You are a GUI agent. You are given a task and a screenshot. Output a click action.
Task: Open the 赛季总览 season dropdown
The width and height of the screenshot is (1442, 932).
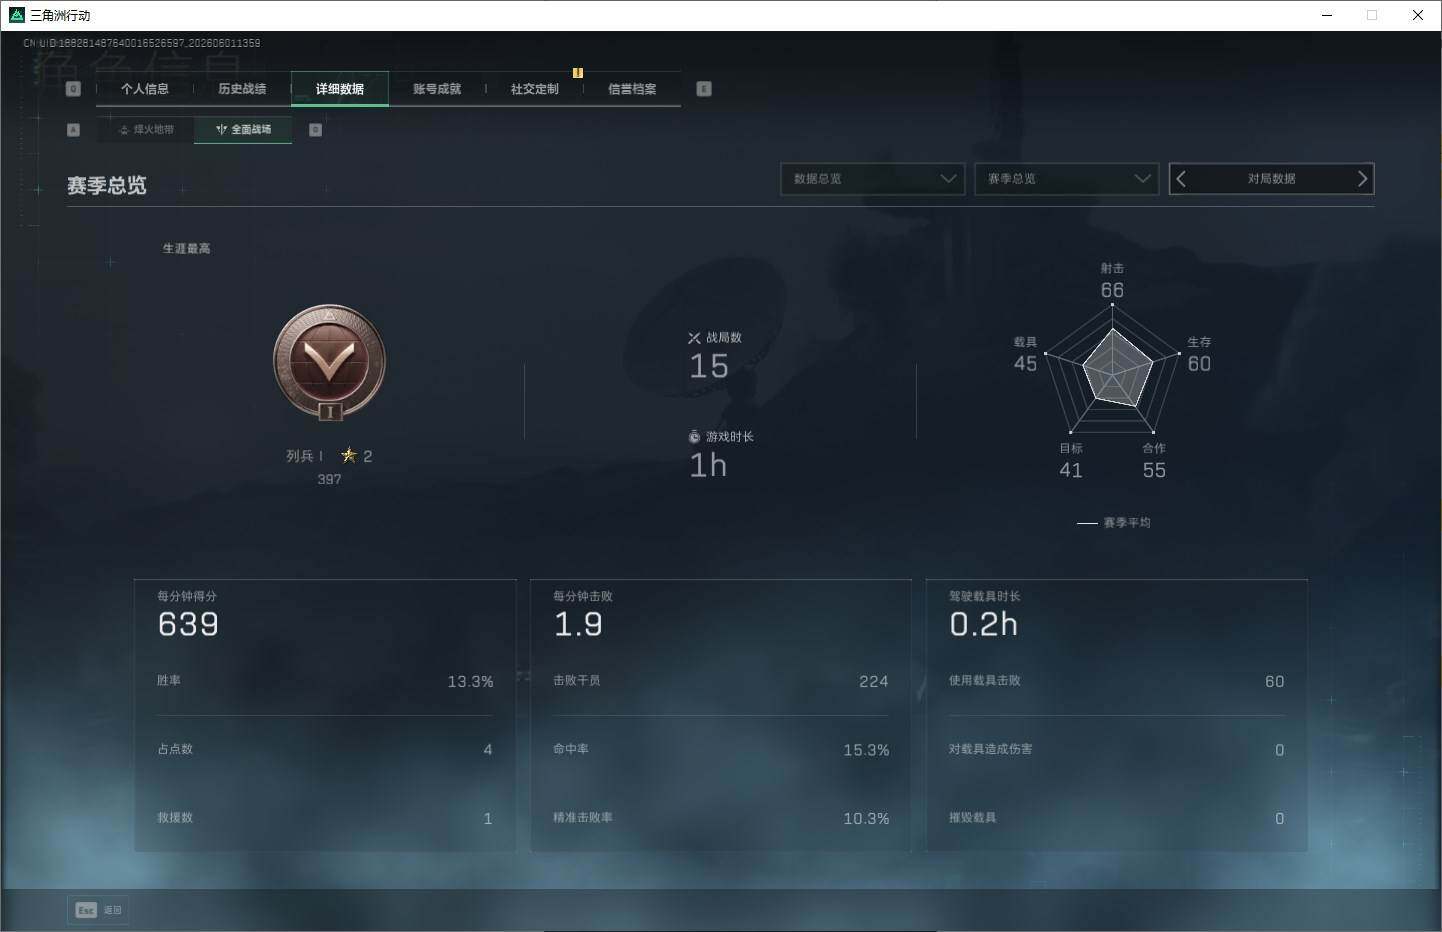point(1066,179)
